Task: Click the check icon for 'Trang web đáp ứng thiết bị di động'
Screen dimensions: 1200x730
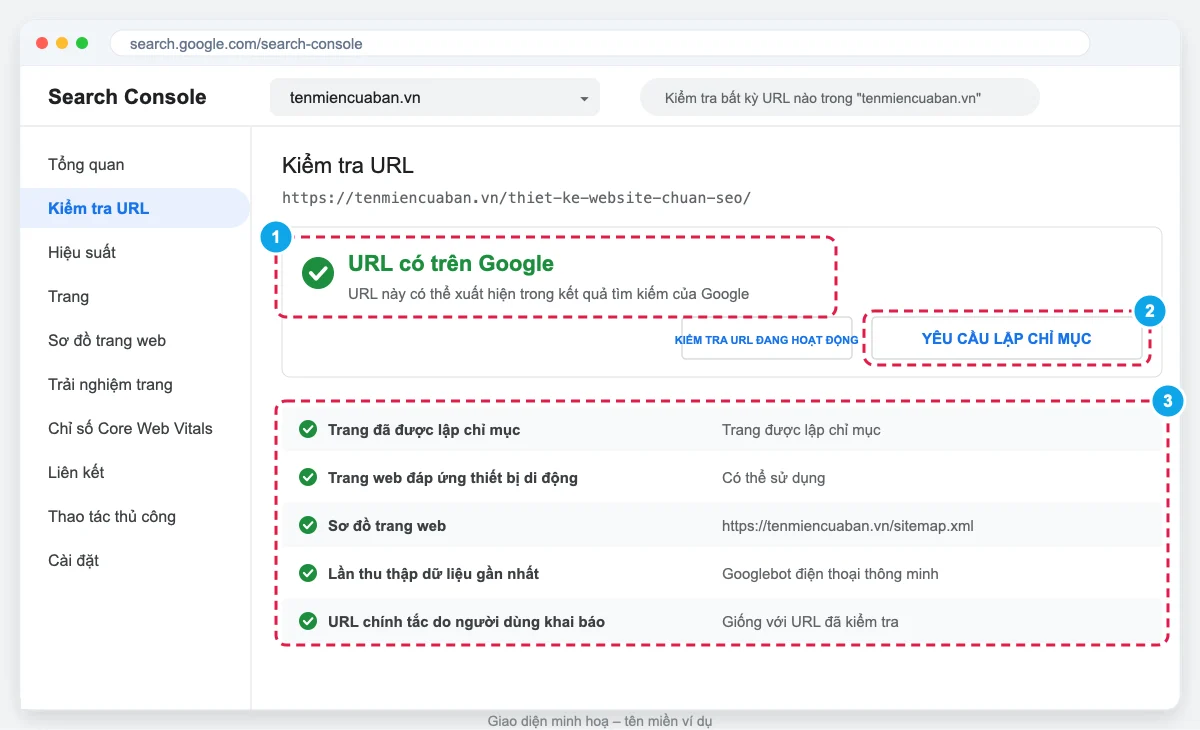Action: click(308, 478)
